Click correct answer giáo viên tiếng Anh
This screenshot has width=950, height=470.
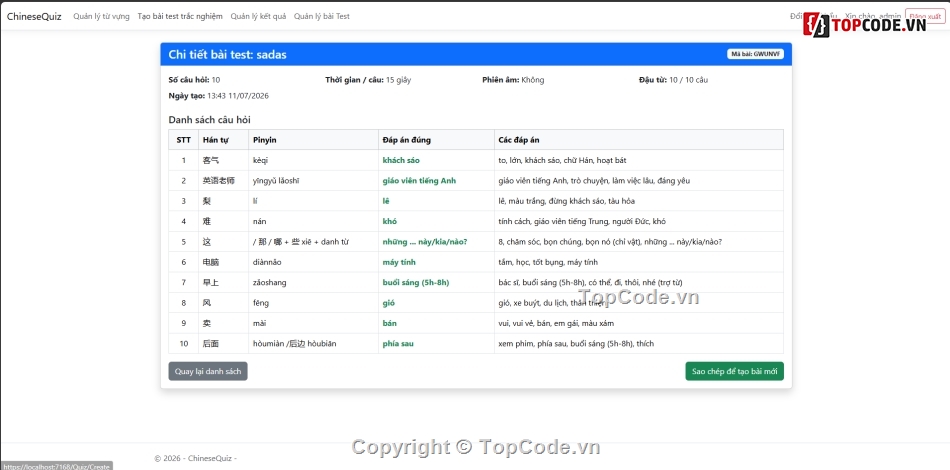(419, 180)
